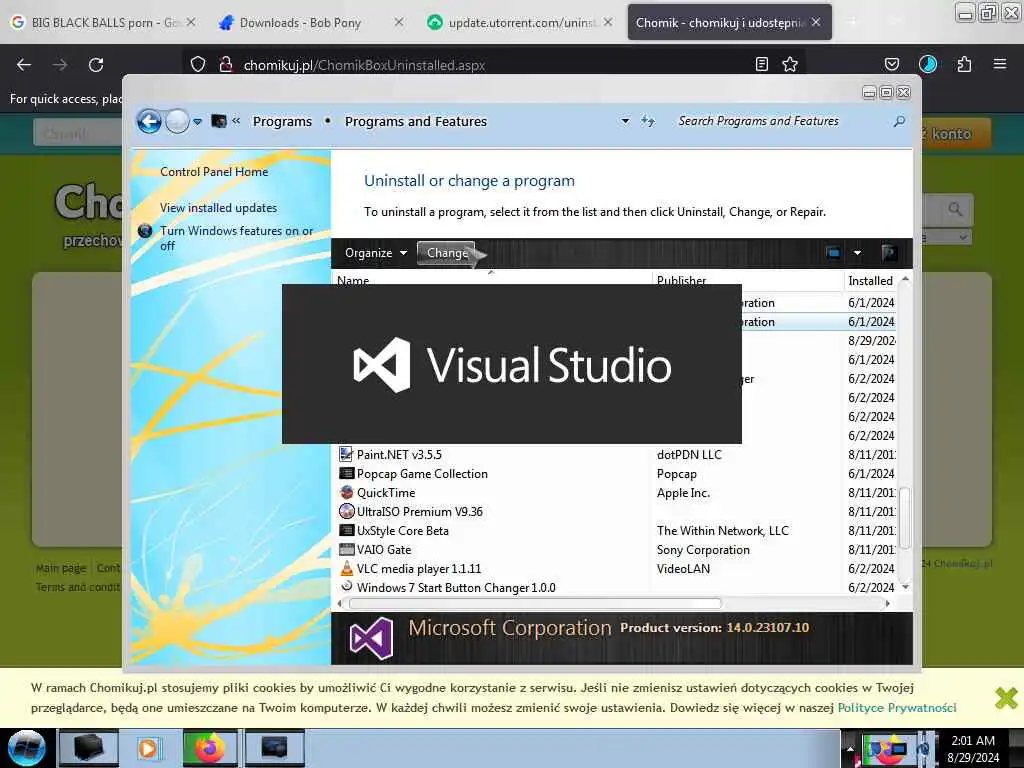Refresh the Programs and Features address bar
The image size is (1024, 768).
tap(648, 121)
